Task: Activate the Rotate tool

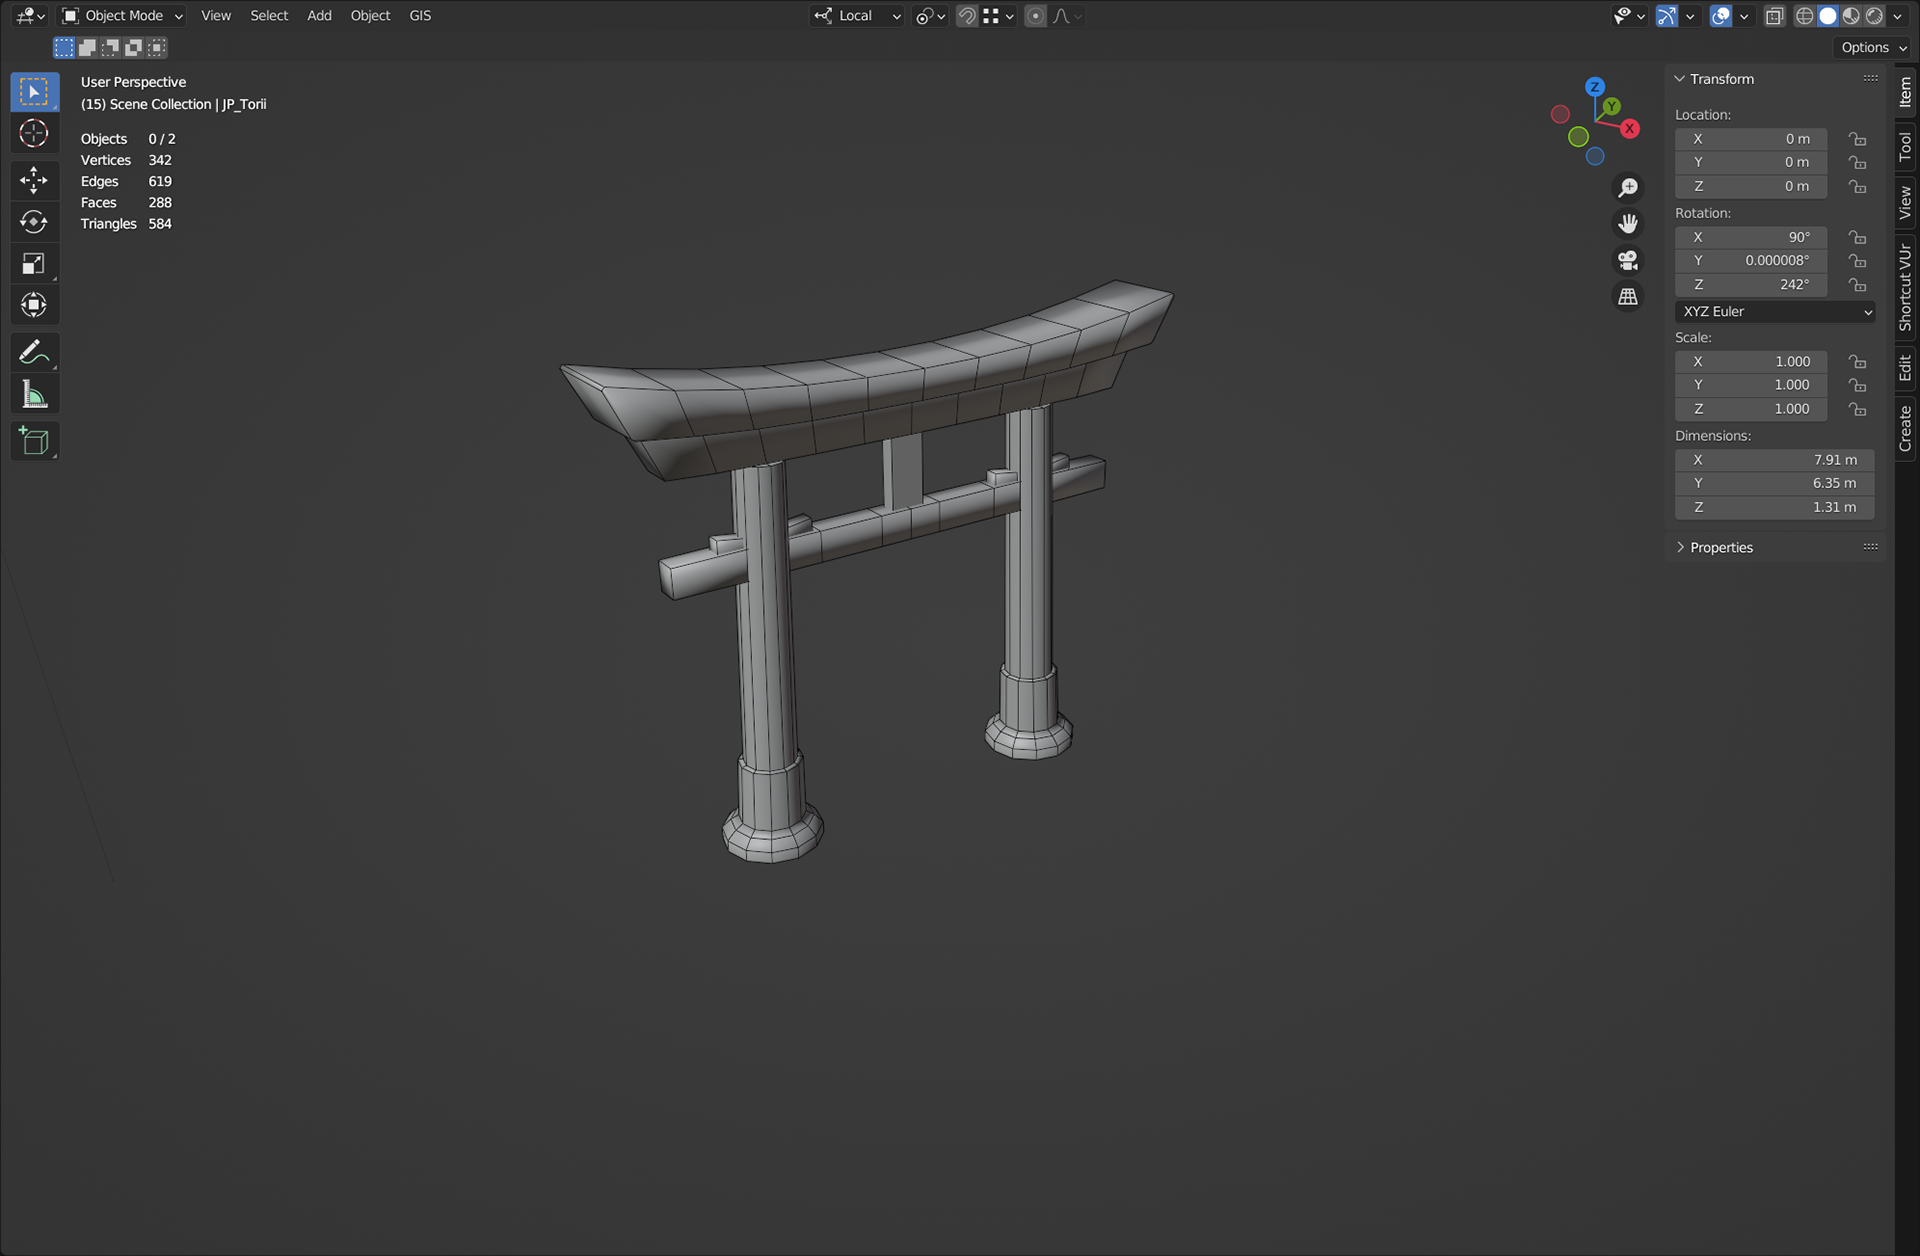Action: (34, 222)
